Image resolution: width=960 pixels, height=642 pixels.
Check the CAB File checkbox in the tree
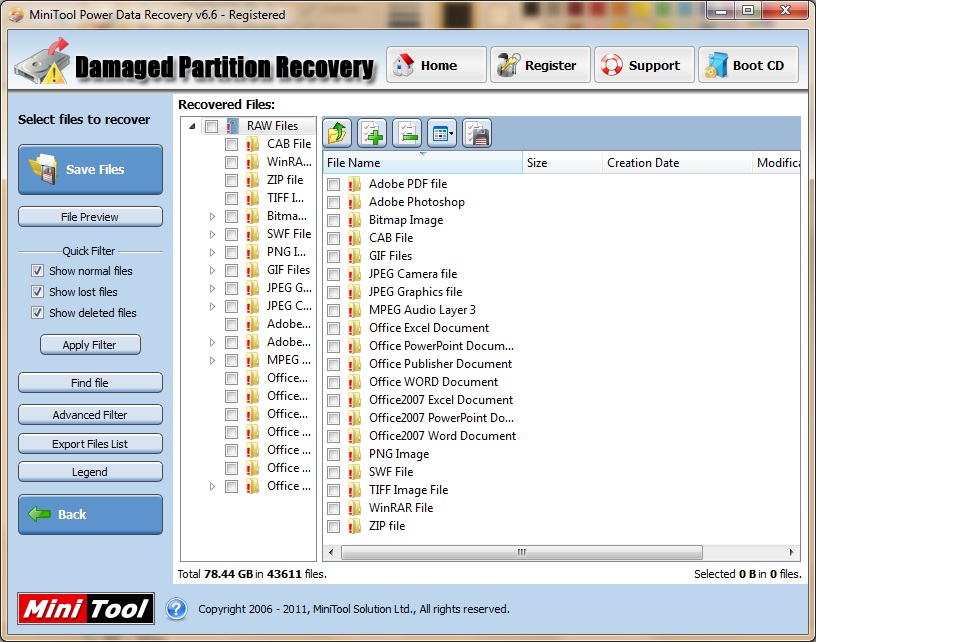[x=231, y=144]
